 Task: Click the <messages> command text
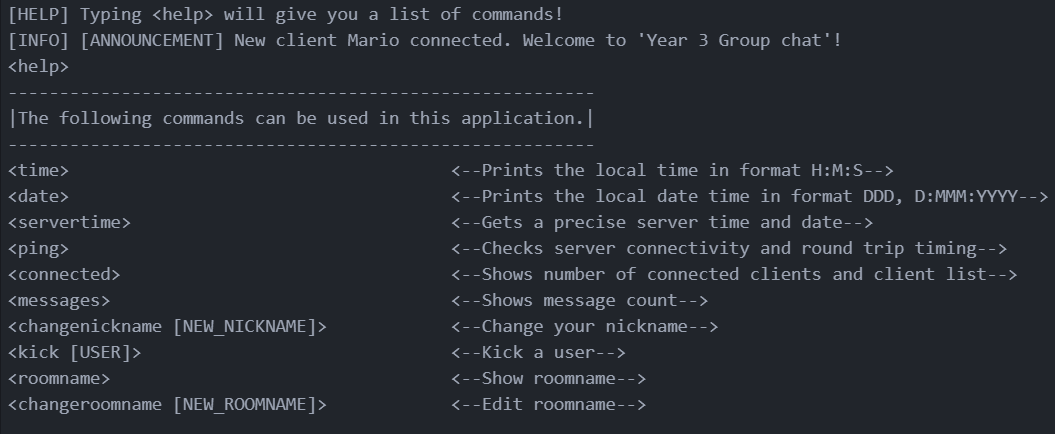tap(59, 301)
